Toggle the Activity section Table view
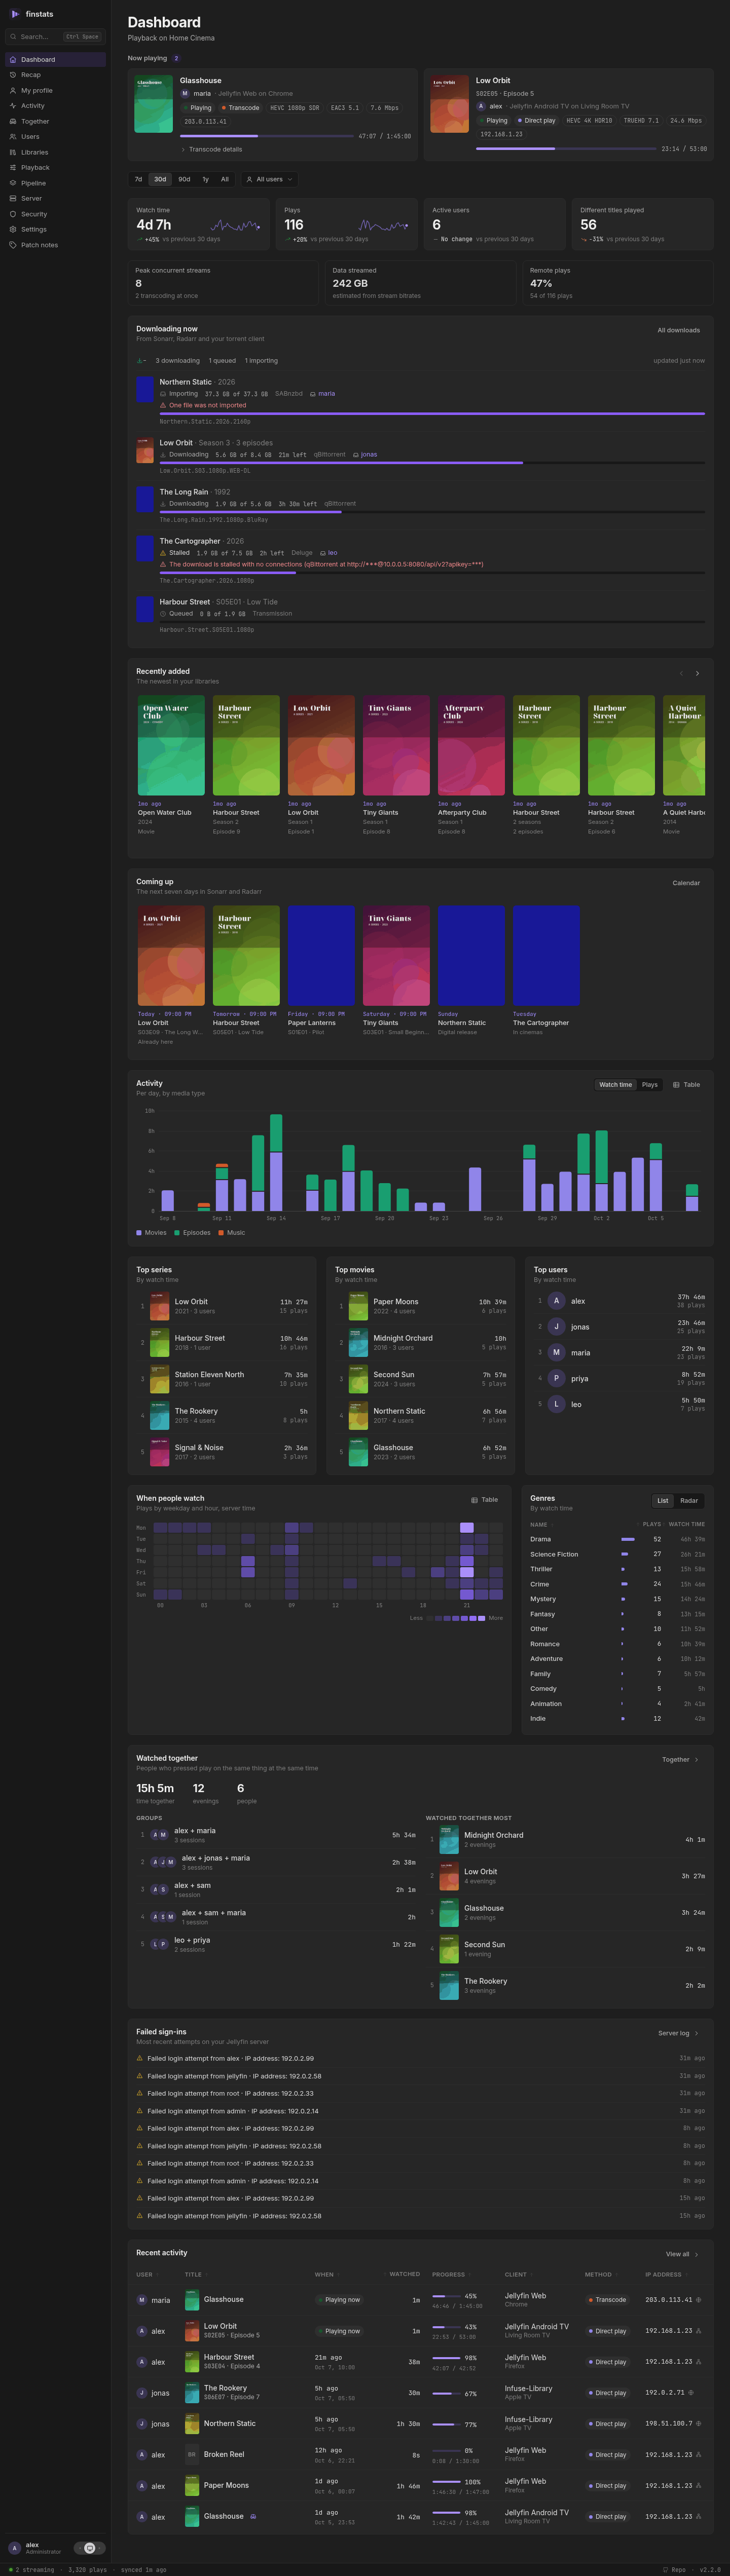Viewport: 730px width, 2576px height. click(686, 1084)
